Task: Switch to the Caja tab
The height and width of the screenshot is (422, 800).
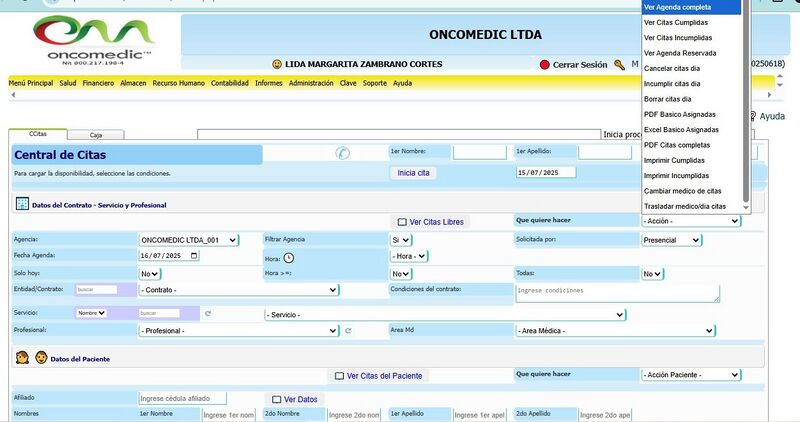Action: (x=95, y=134)
